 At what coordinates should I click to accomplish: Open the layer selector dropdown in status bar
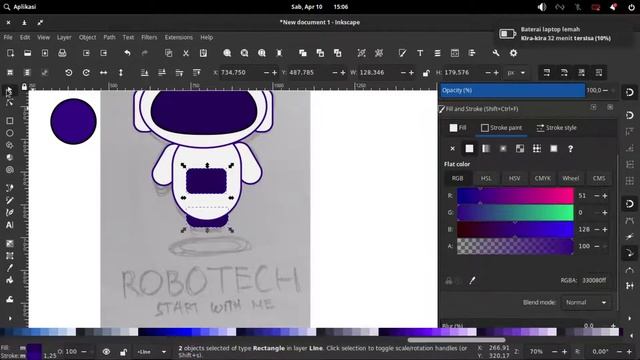(x=151, y=351)
